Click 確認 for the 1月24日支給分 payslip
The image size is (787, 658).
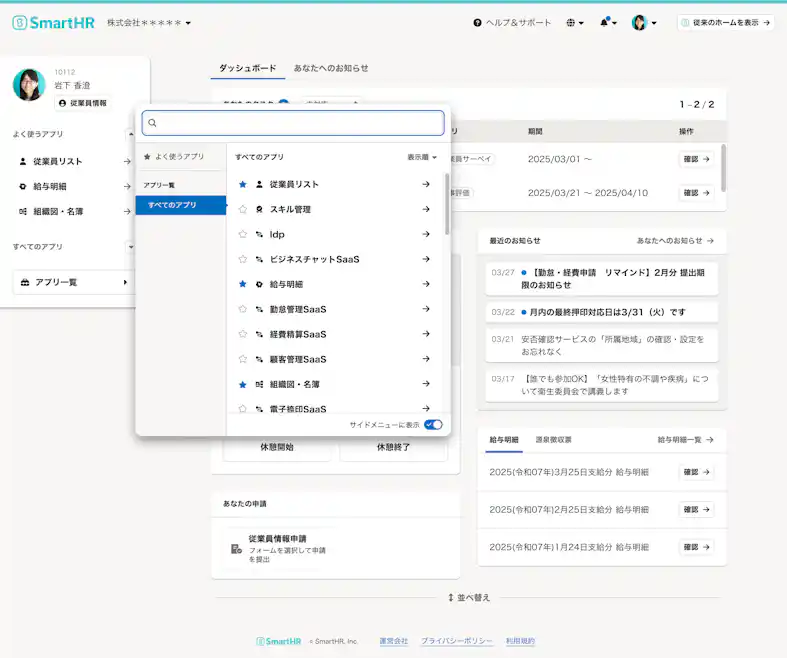tap(696, 547)
